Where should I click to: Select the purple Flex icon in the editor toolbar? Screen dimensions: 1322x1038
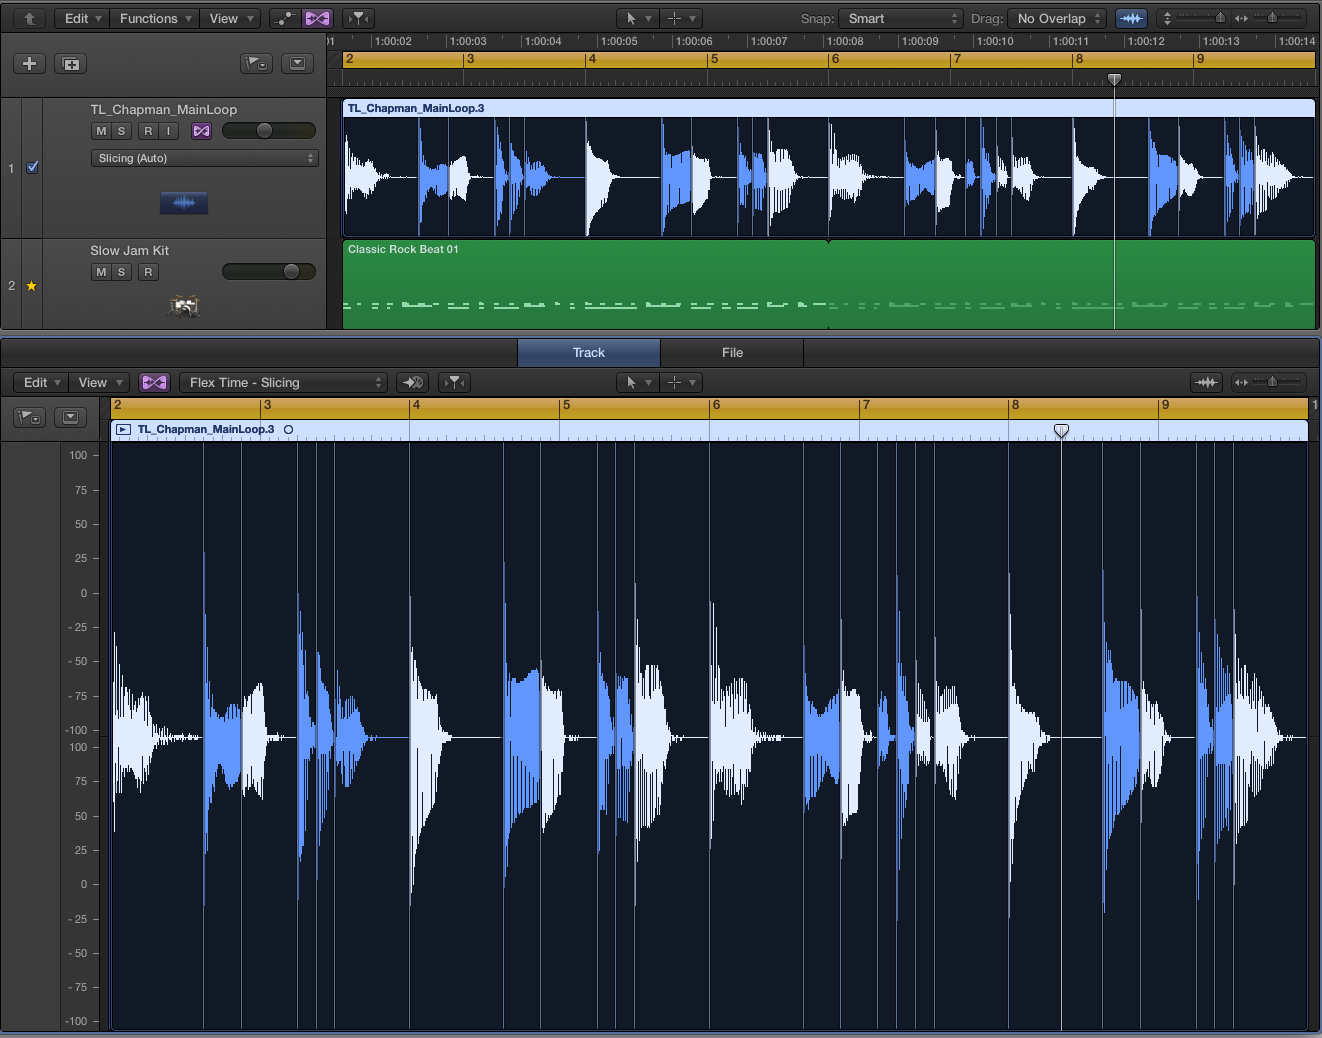154,382
